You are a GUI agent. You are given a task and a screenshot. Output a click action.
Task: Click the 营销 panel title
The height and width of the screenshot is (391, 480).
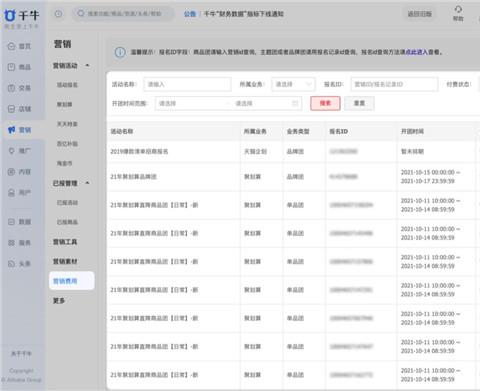coord(62,44)
